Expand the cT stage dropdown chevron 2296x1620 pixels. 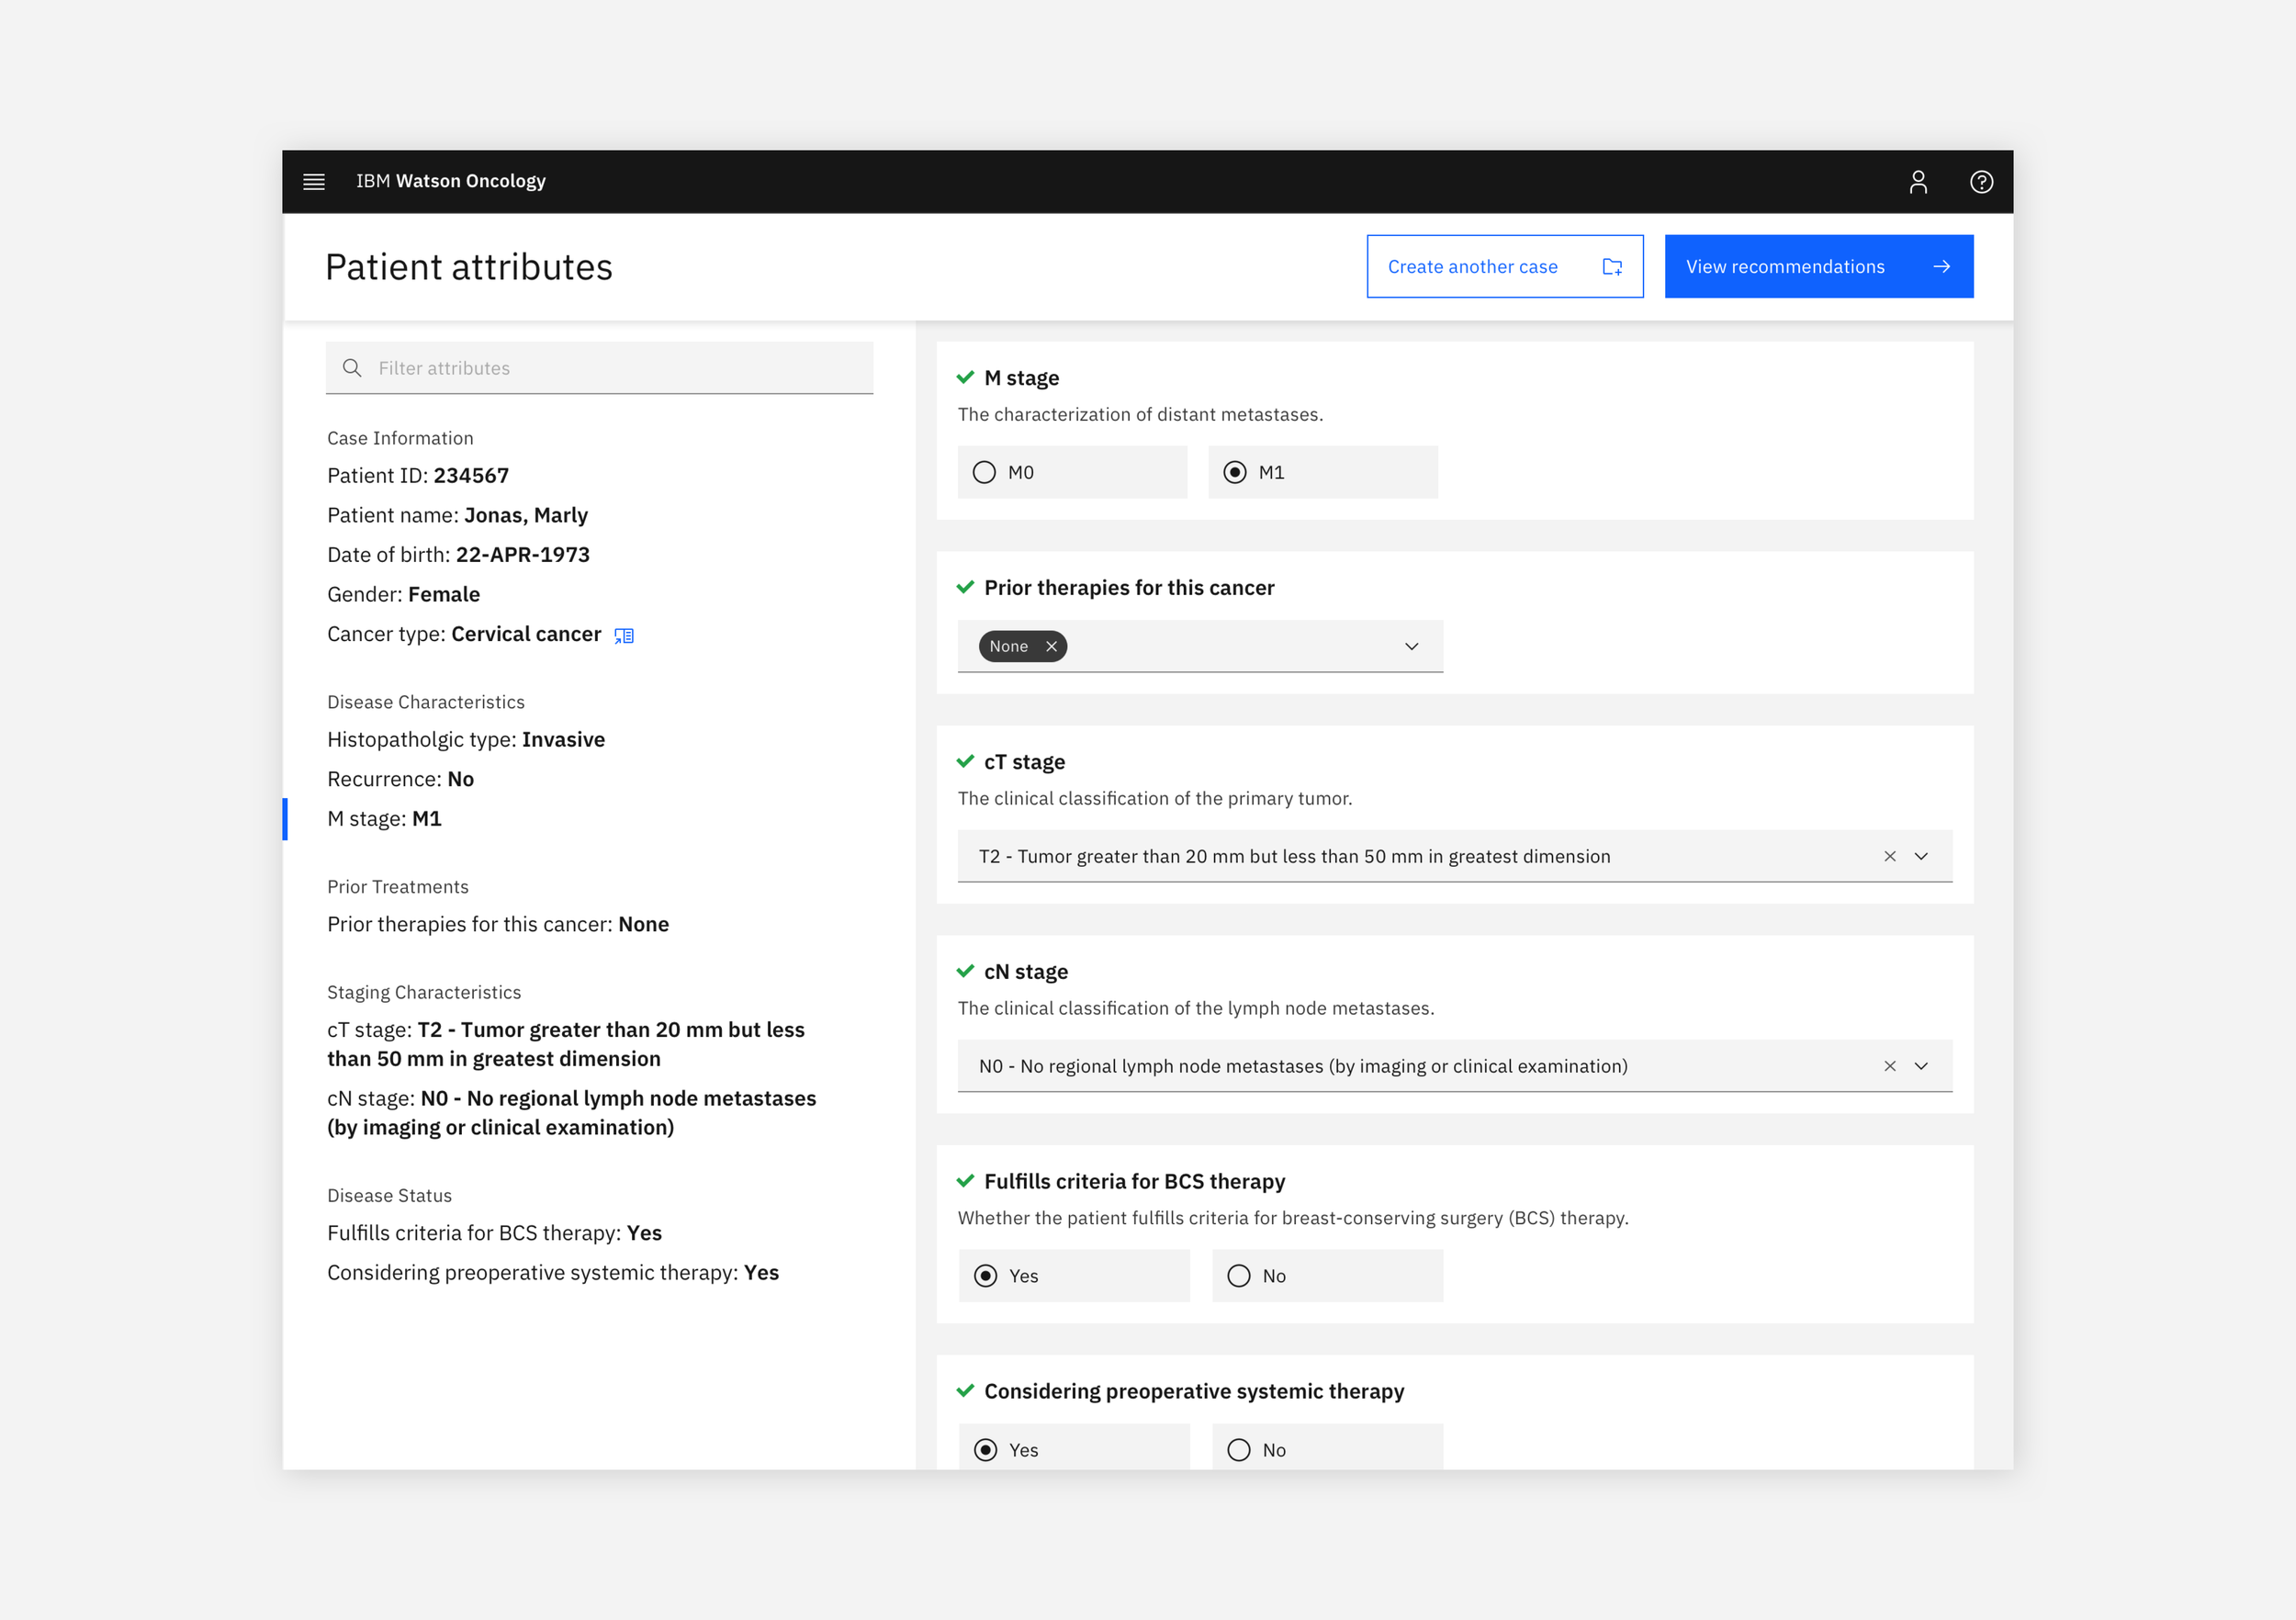(x=1921, y=857)
